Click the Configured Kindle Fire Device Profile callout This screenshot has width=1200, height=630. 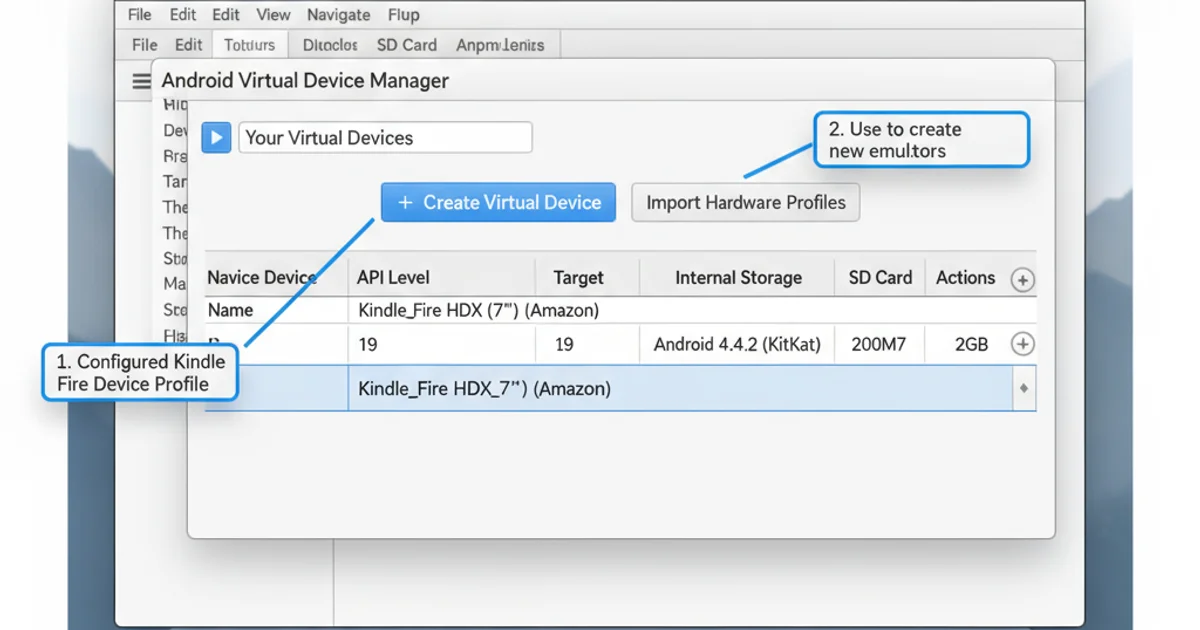138,372
